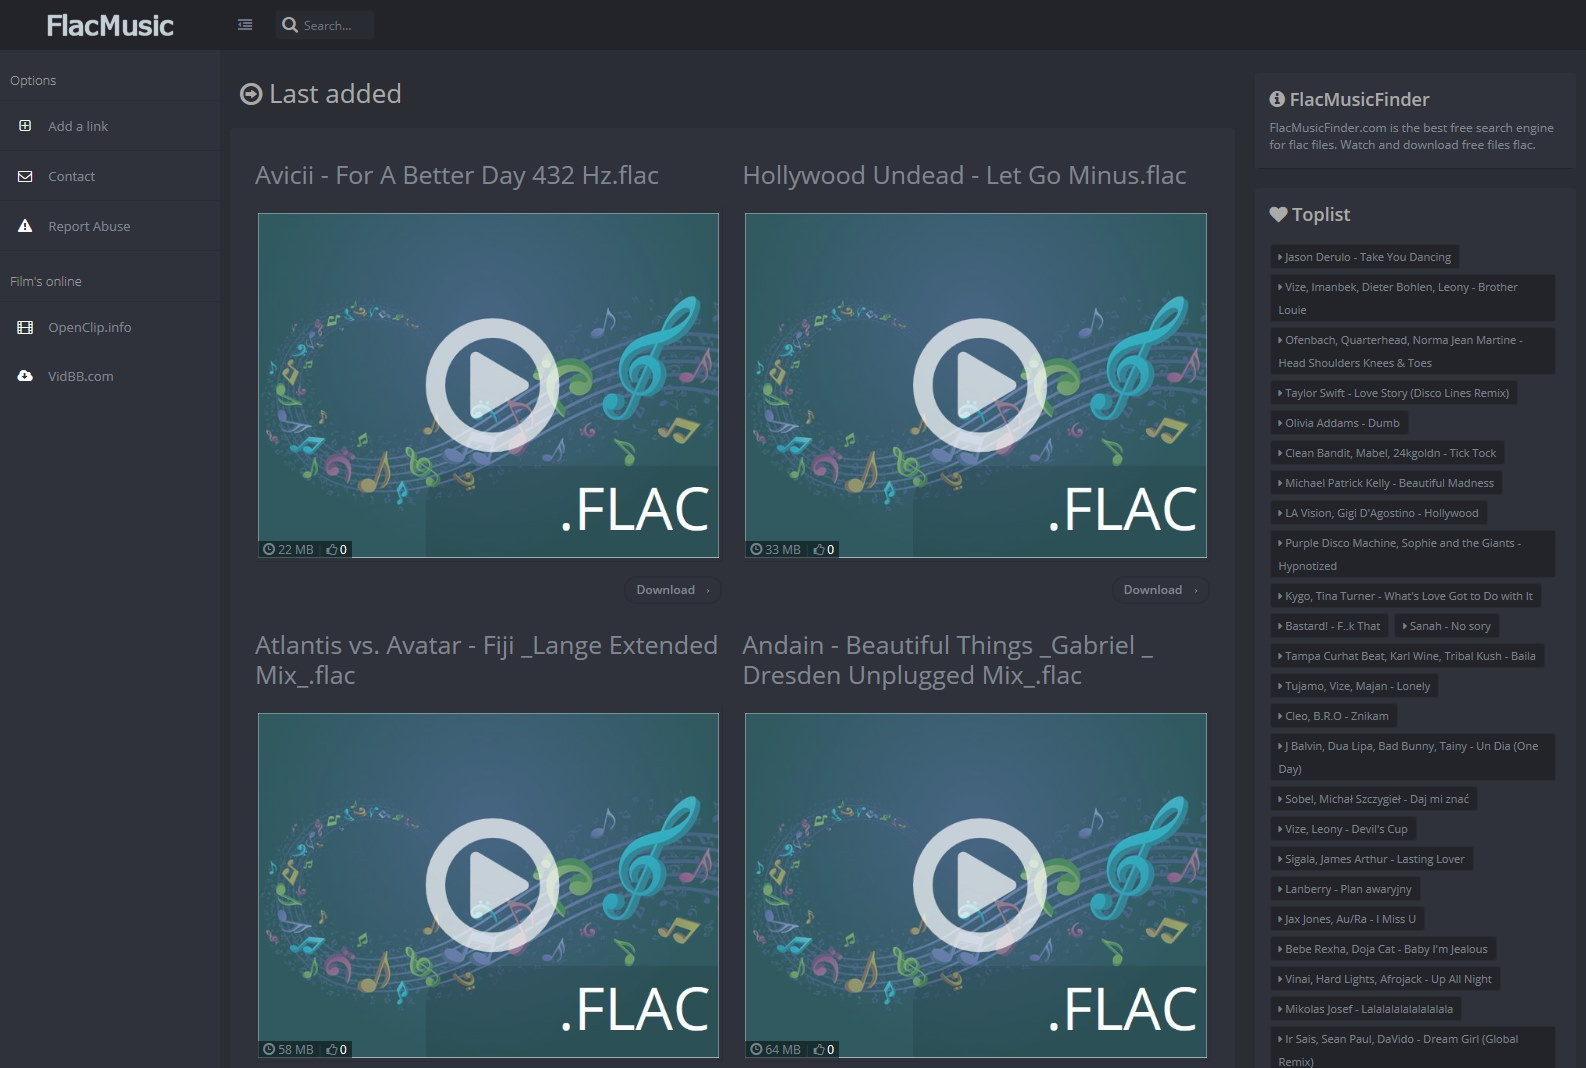Open Olivia Addams - Dumb

point(1338,423)
